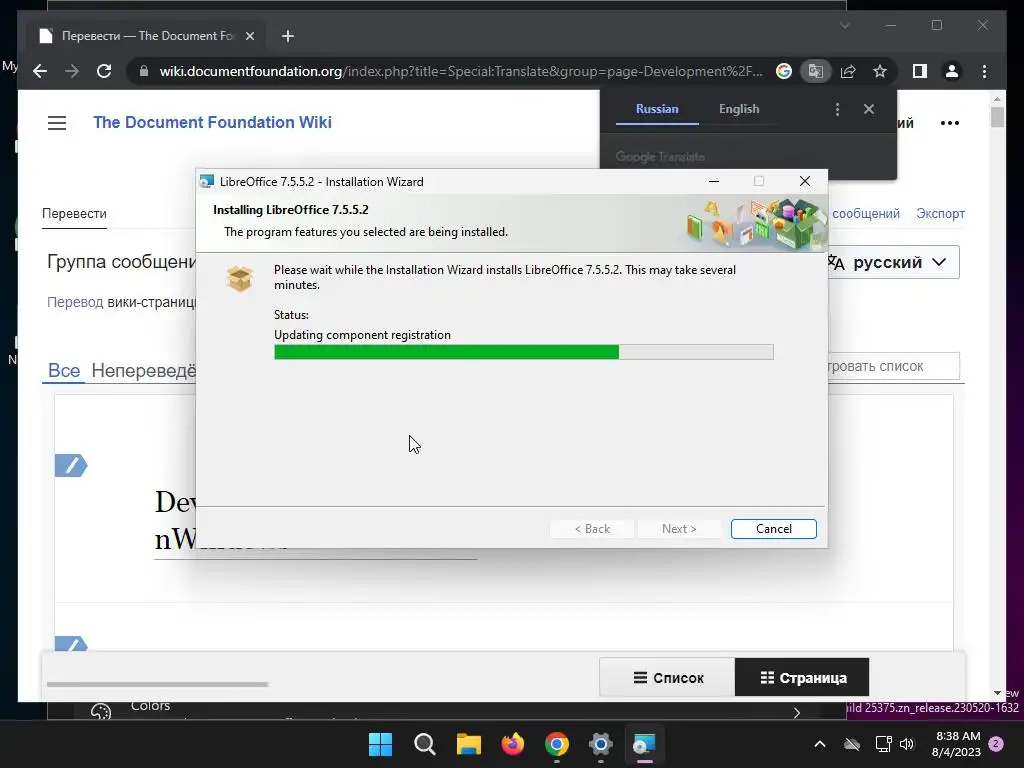This screenshot has width=1024, height=768.
Task: Open File Explorer from taskbar
Action: tap(468, 744)
